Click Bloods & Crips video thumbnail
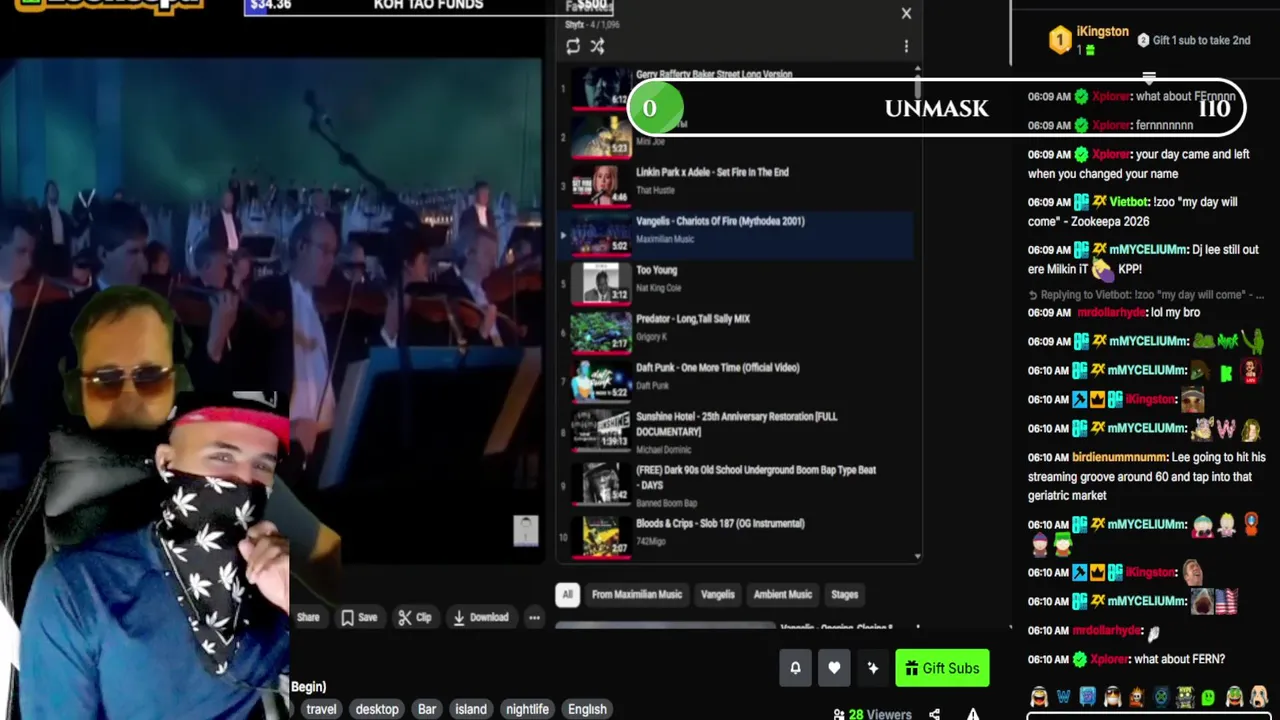 tap(601, 537)
